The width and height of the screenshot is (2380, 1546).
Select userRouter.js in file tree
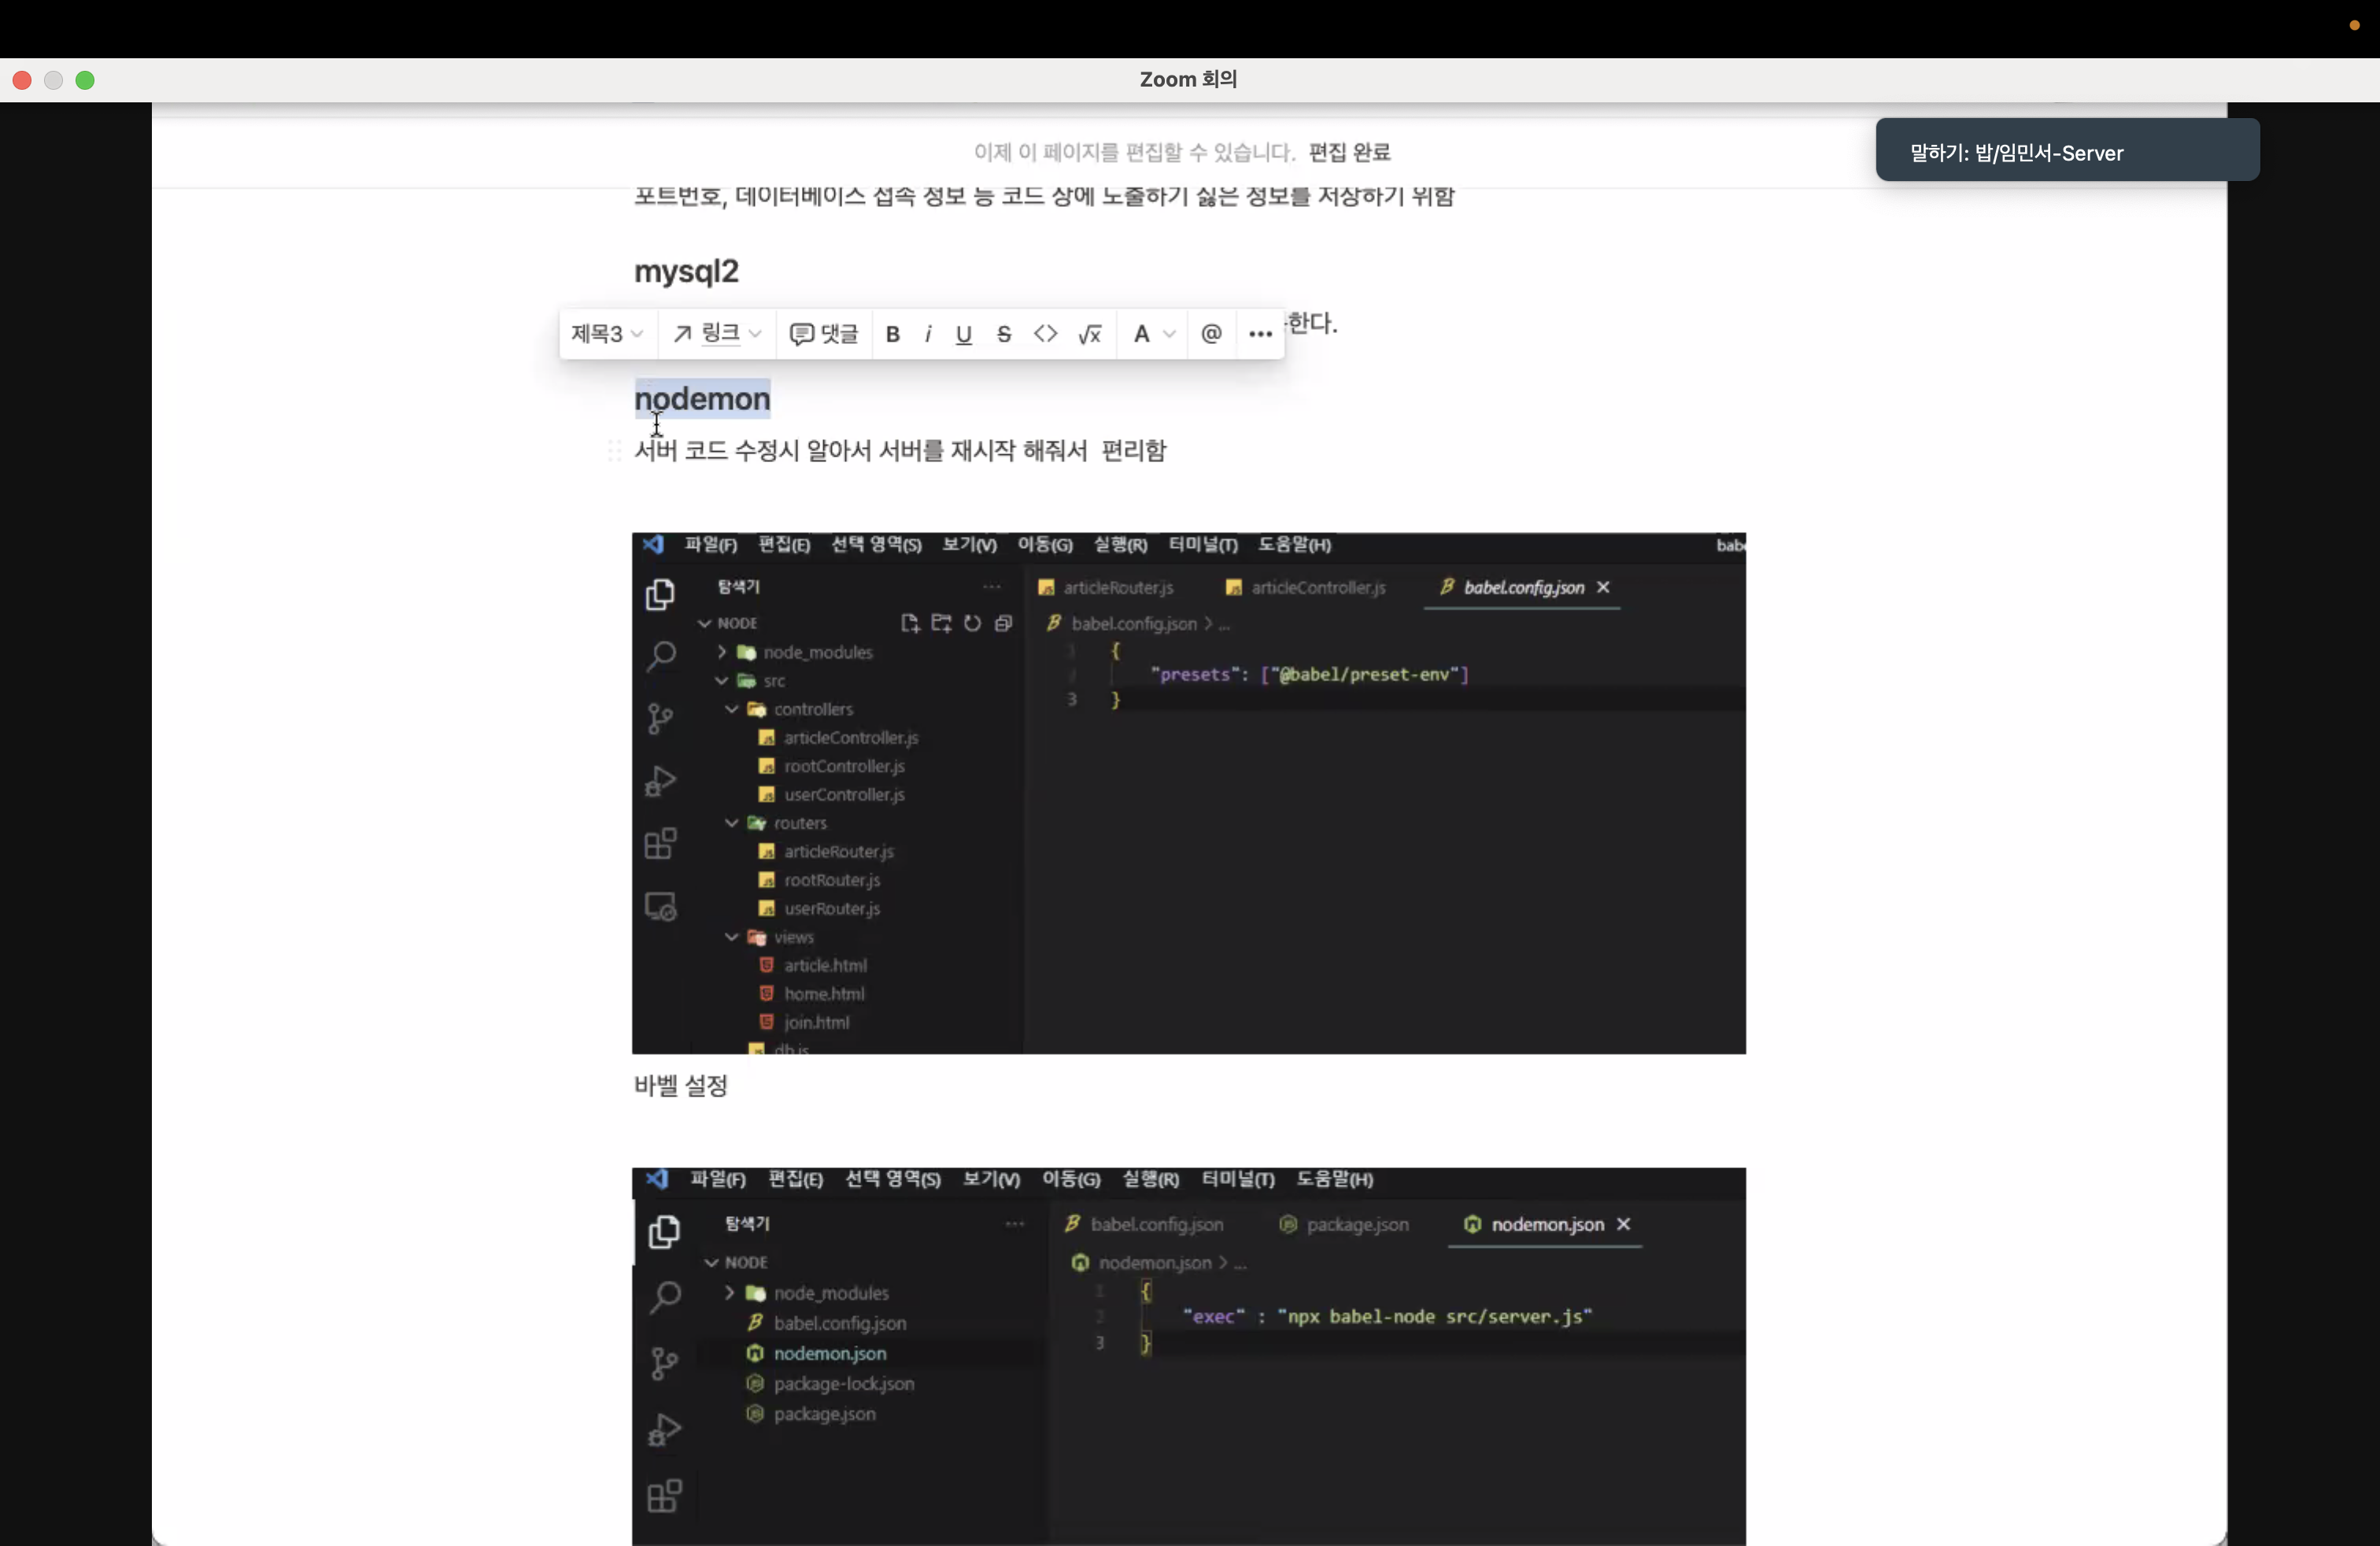[x=831, y=909]
